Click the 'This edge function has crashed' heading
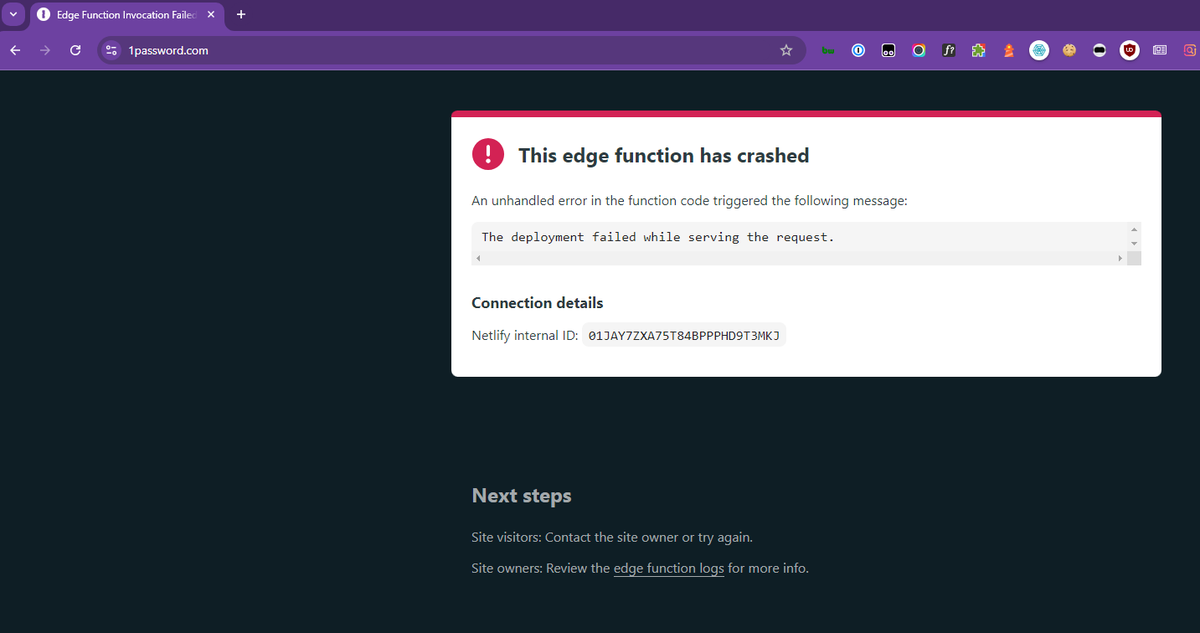 663,155
